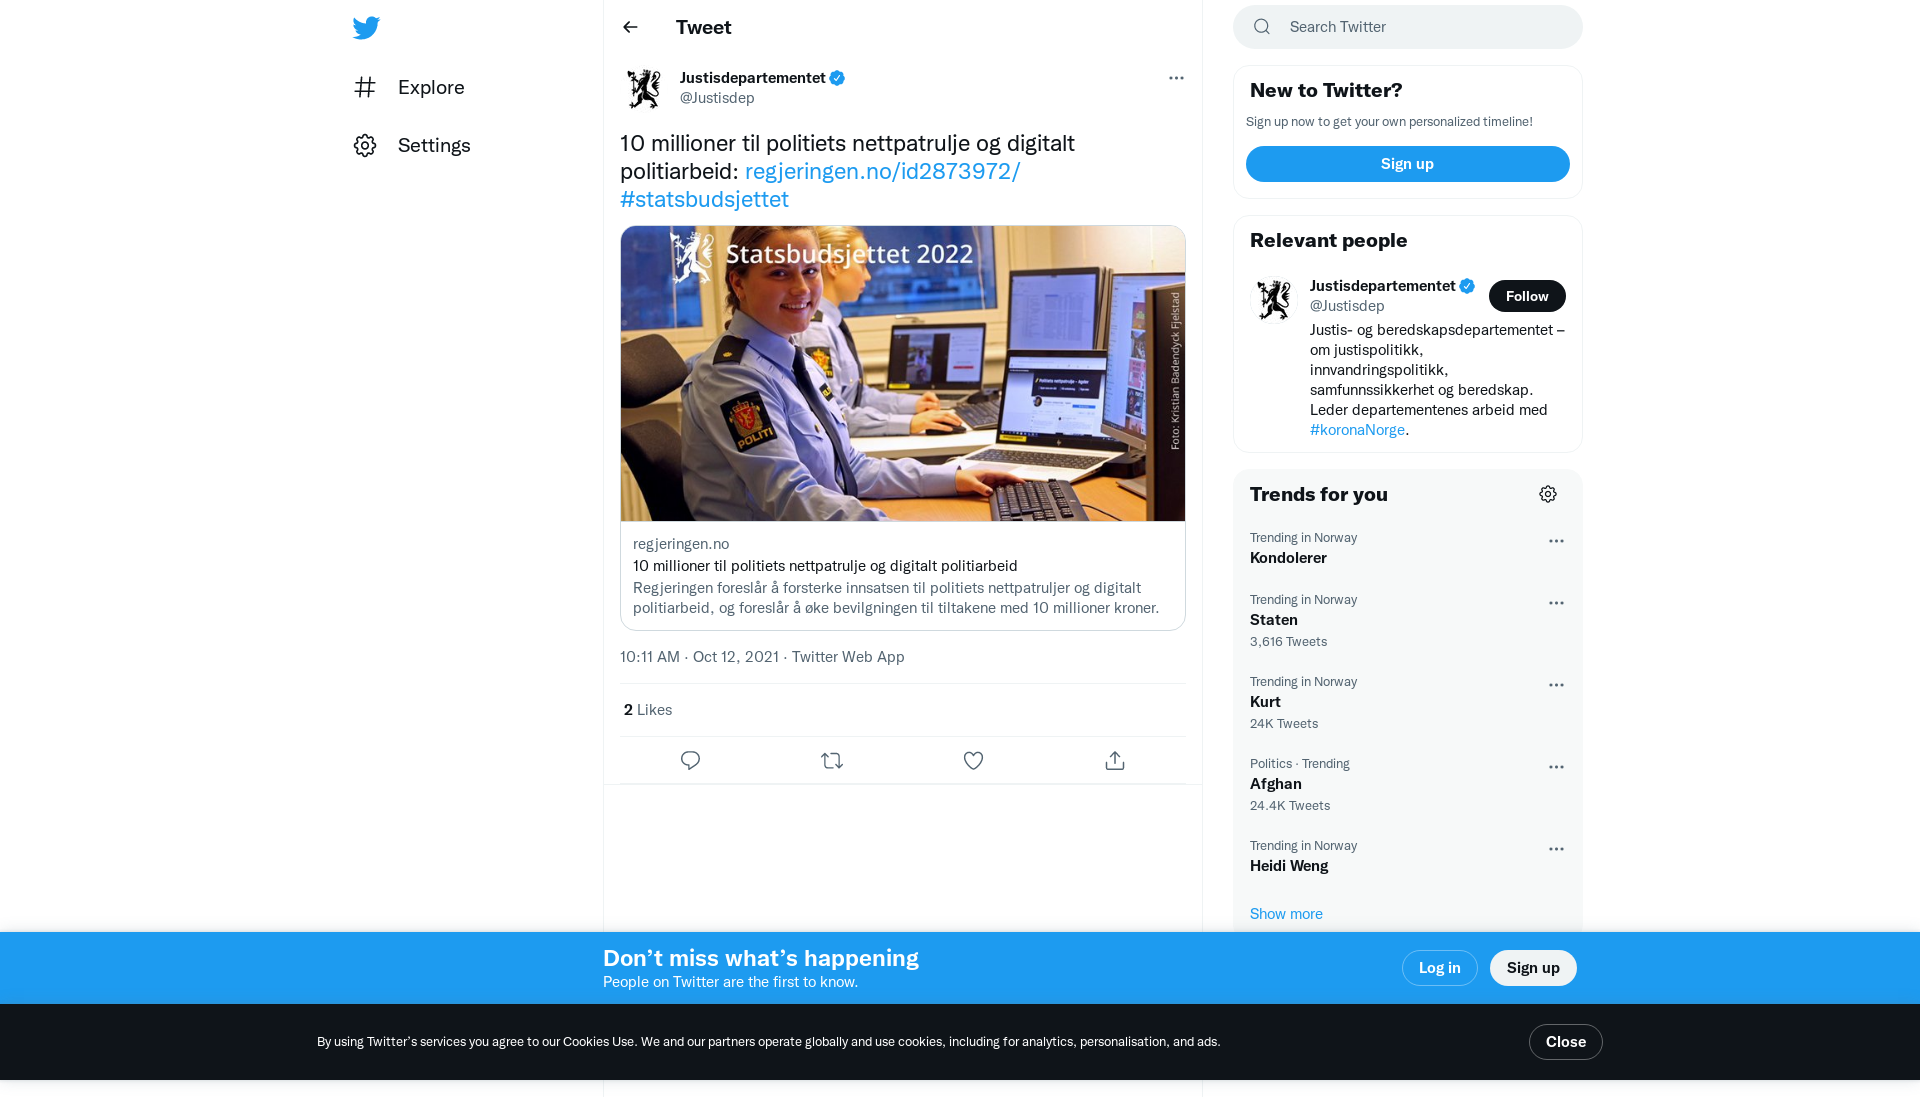Open the Trends settings gear icon
Viewport: 1920px width, 1097px height.
(x=1548, y=494)
